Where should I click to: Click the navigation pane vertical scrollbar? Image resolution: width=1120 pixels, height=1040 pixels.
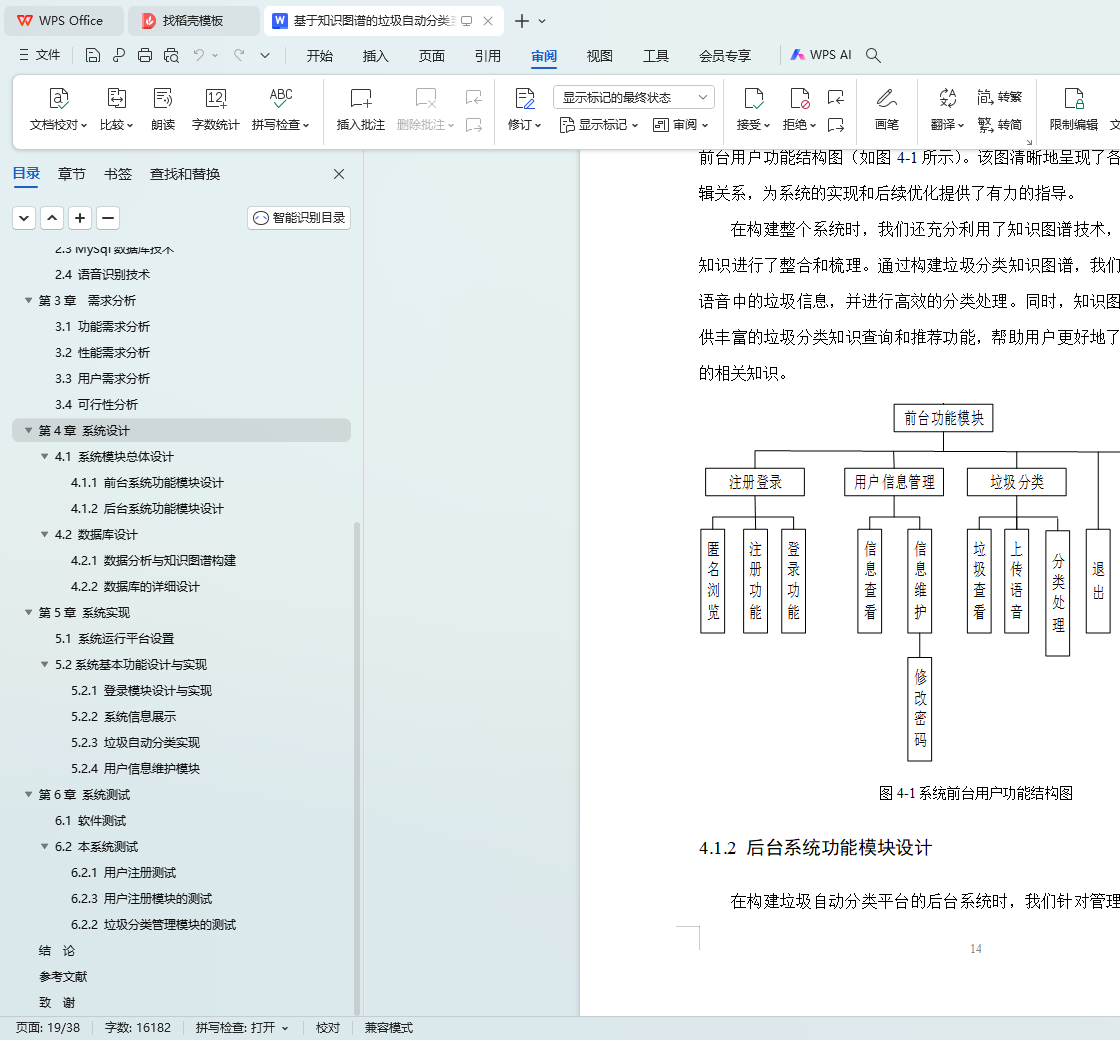[357, 768]
